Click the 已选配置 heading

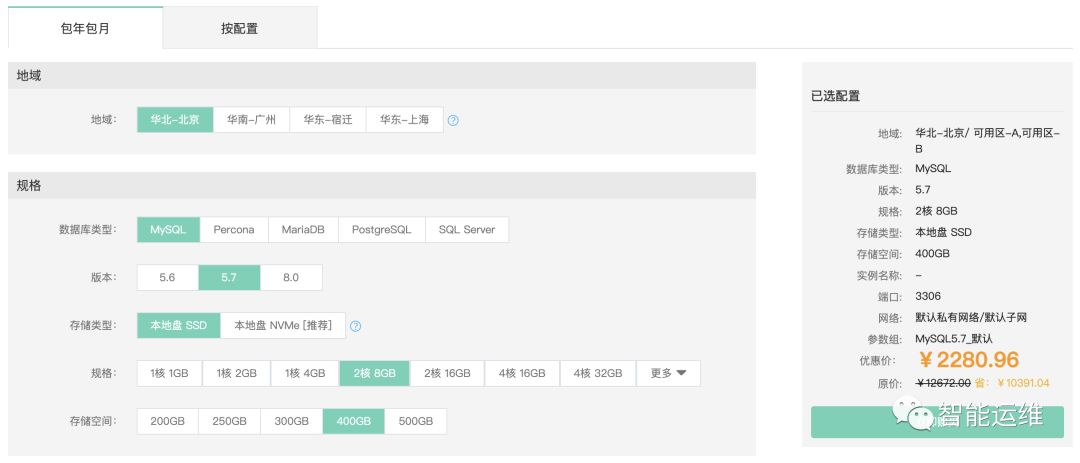(x=835, y=96)
